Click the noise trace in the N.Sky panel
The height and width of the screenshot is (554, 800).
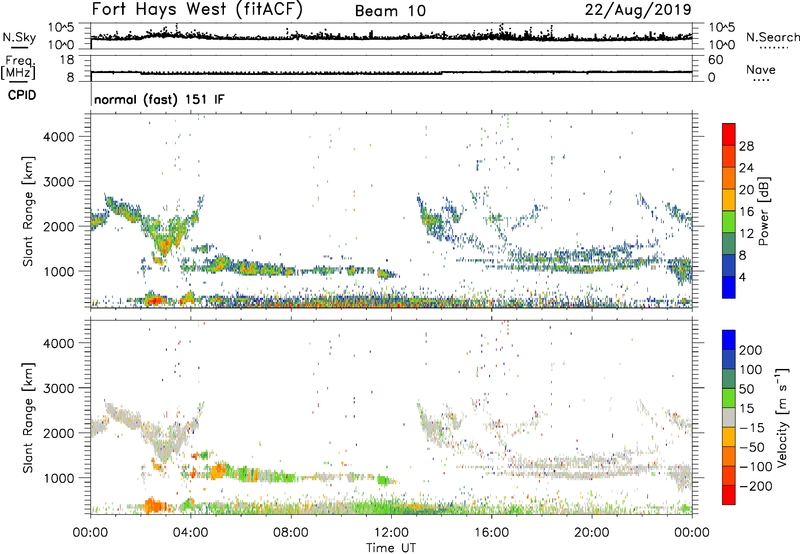tap(391, 36)
